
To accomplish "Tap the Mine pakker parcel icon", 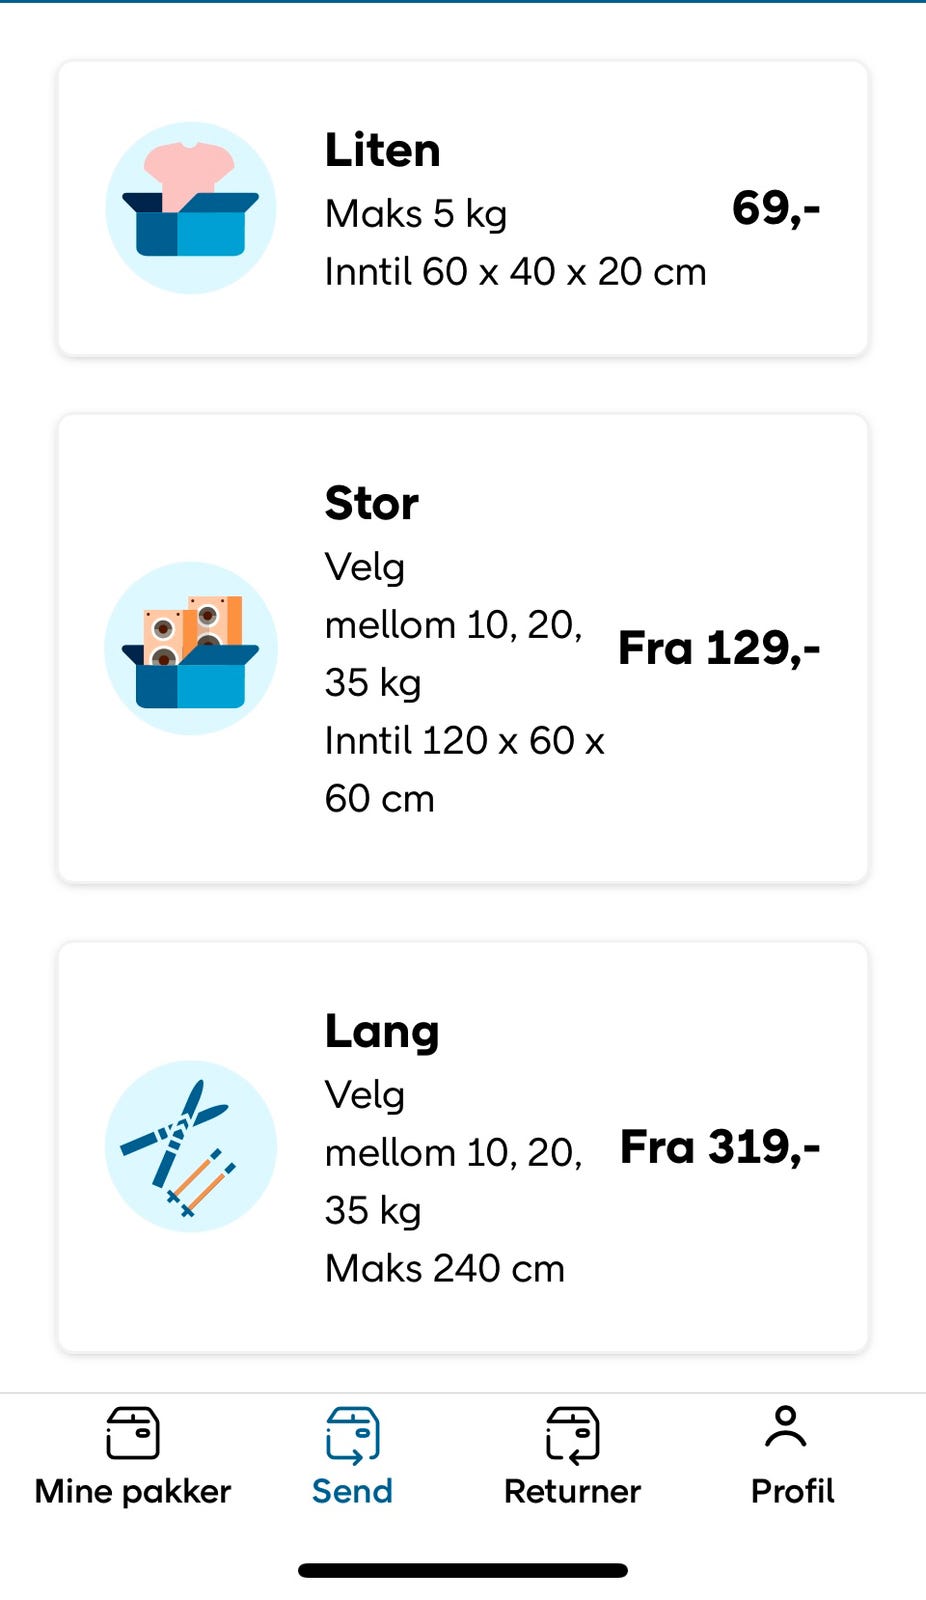I will click(133, 1433).
